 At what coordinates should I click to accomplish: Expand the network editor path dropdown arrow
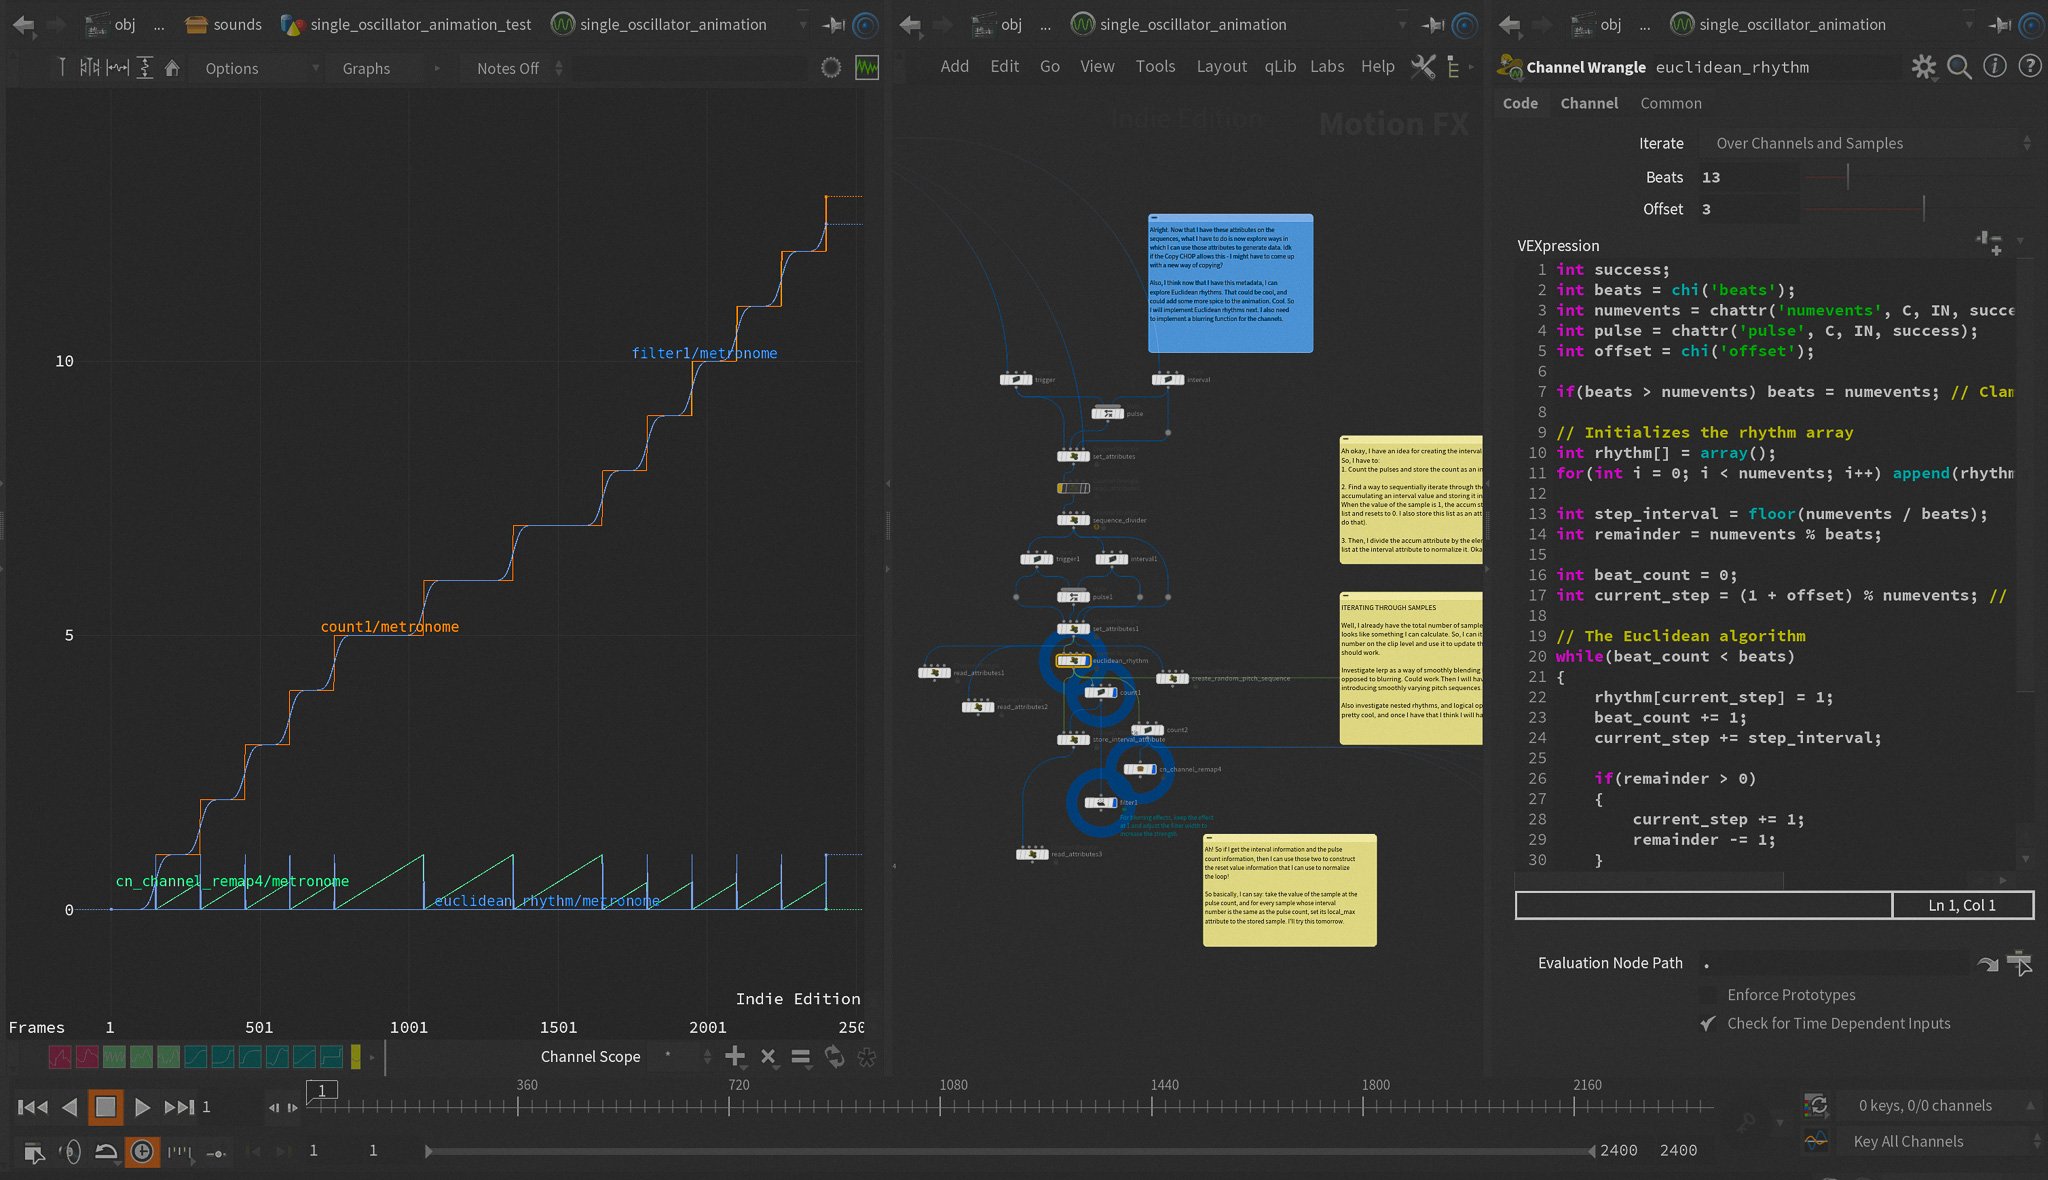[x=1402, y=25]
